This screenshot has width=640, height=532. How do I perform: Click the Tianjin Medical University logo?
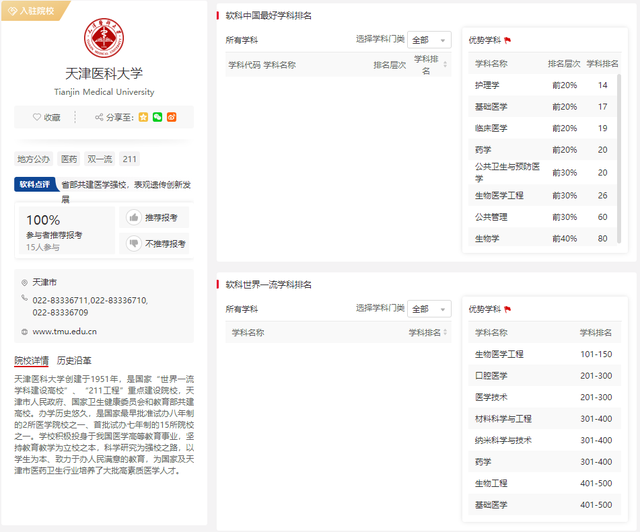tap(104, 38)
